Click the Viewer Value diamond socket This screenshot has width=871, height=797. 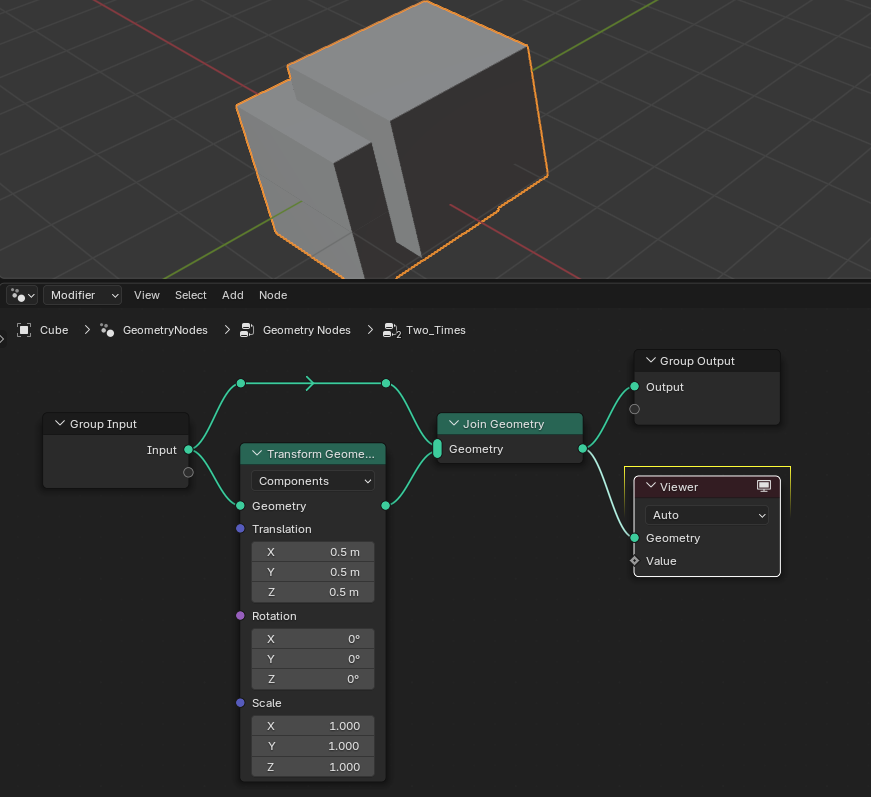[634, 560]
